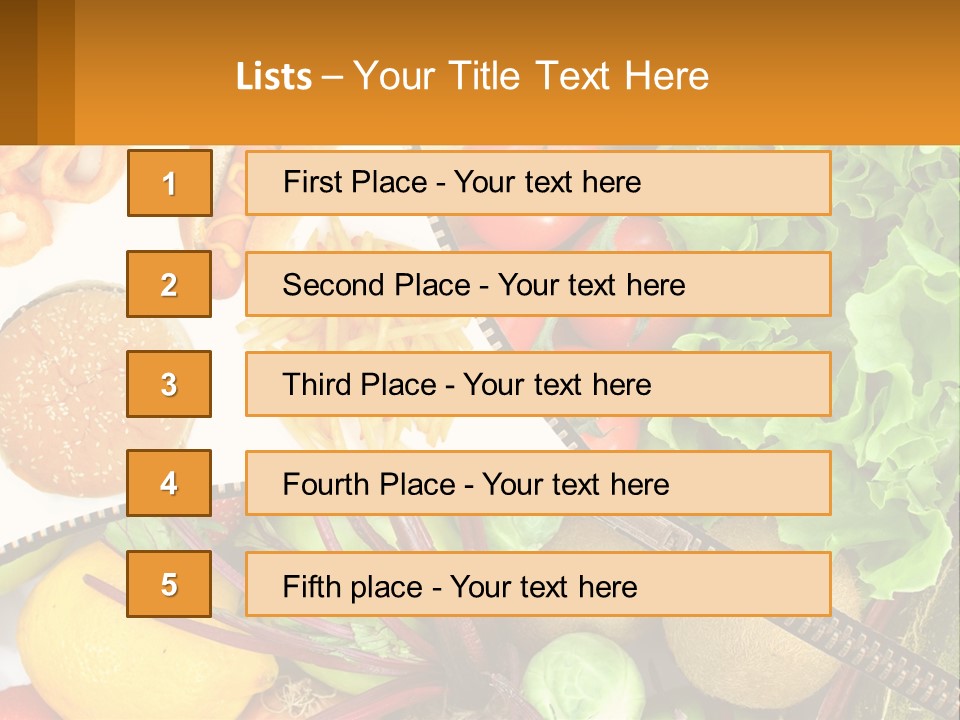Click the yellow lemon in the background

coord(70,630)
